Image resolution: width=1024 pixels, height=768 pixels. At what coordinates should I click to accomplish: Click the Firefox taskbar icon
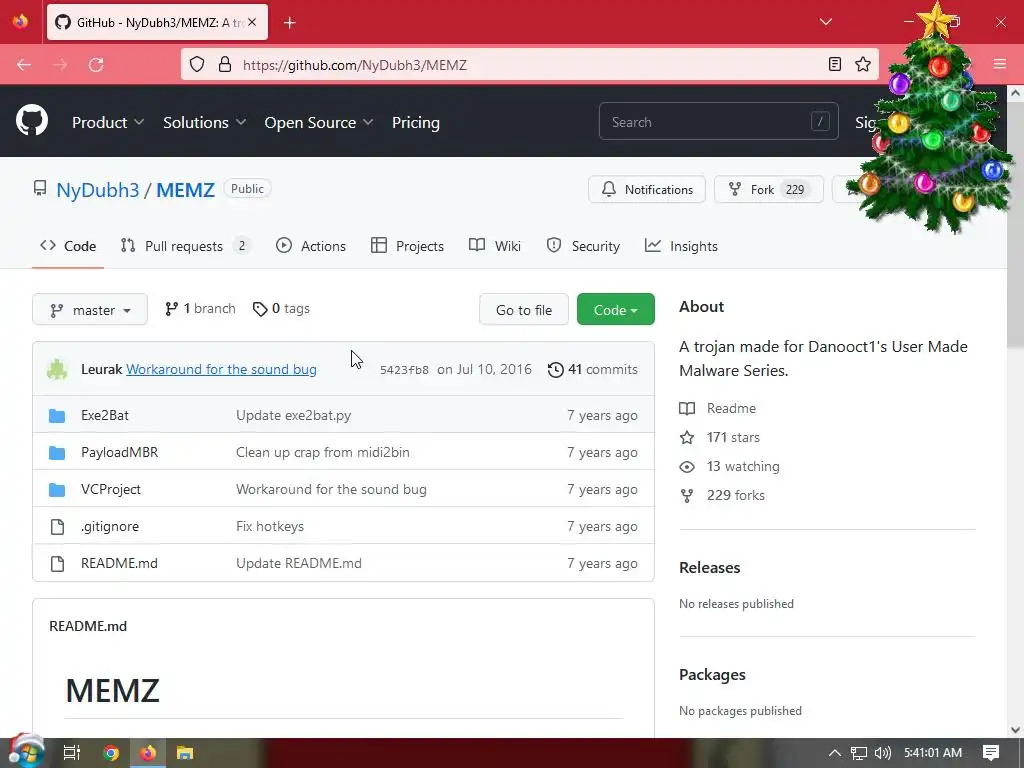(x=148, y=753)
